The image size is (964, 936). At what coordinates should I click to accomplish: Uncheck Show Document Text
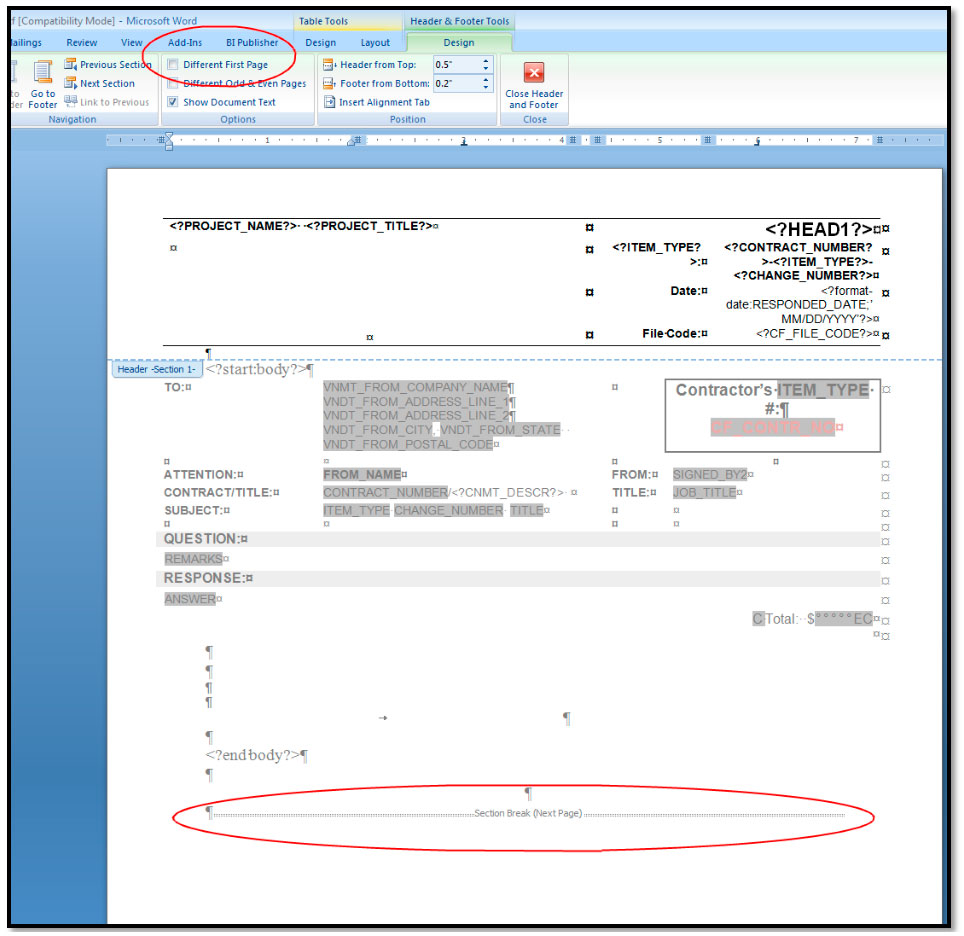point(173,102)
